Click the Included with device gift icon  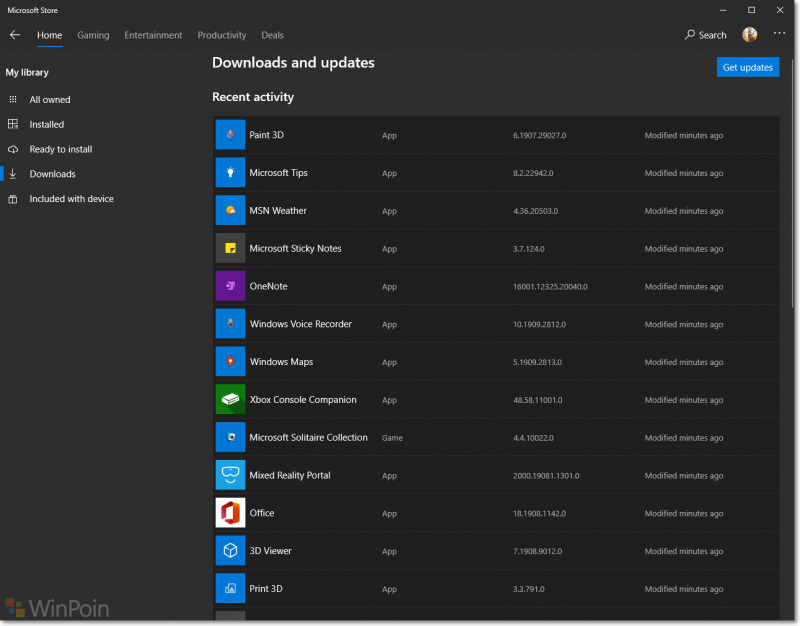(13, 198)
